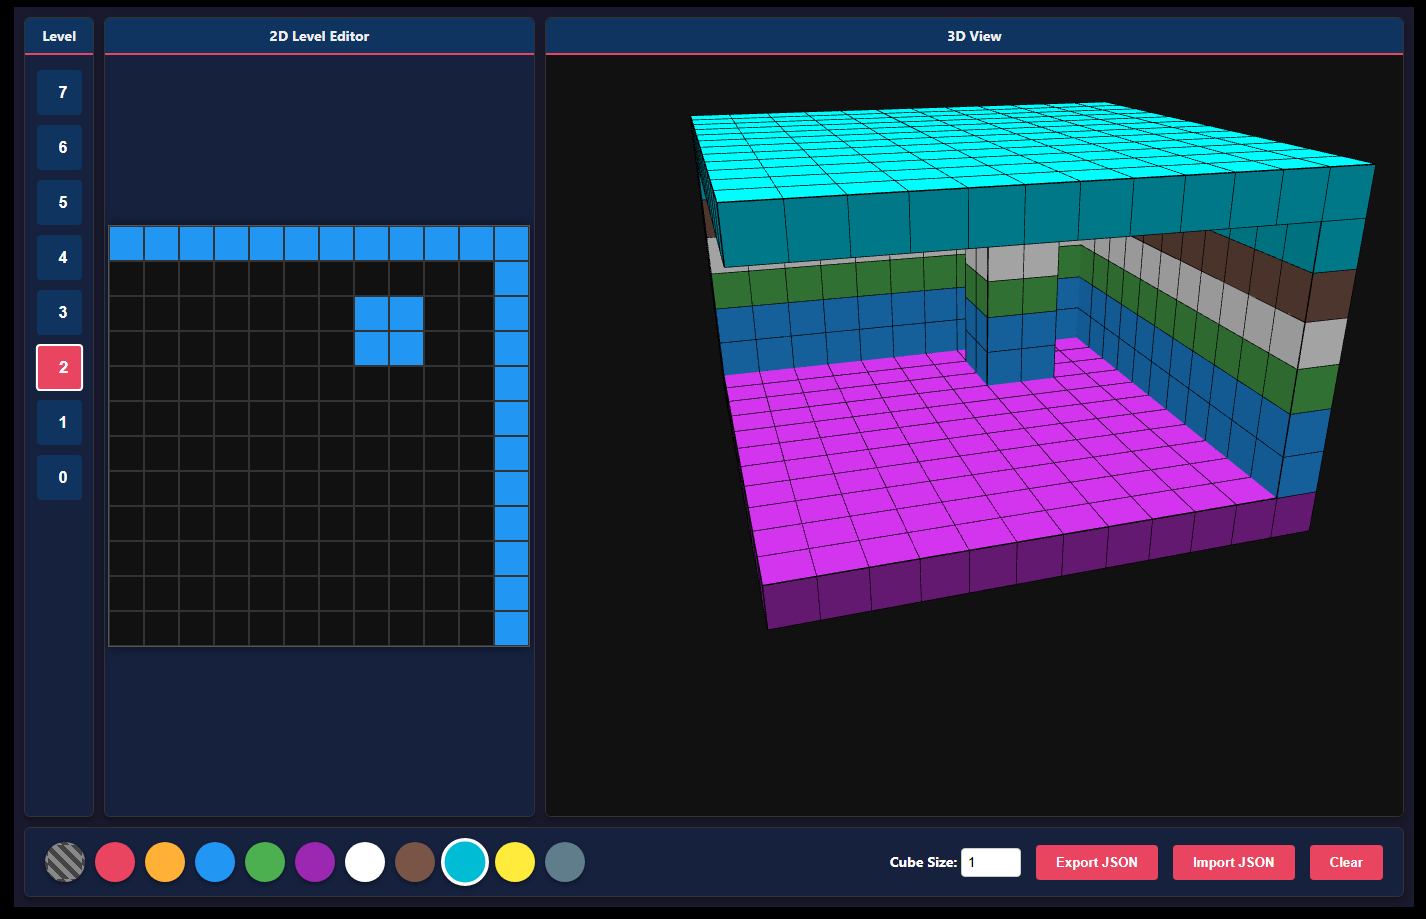
Task: Click the selected cyan color swatch
Action: (465, 862)
